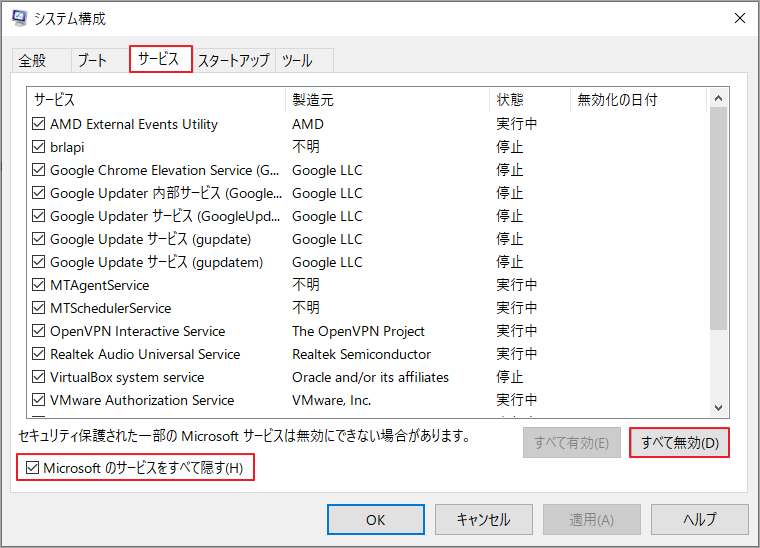Confirm with the OK button
Screen dimensions: 760x548
pyautogui.click(x=376, y=519)
